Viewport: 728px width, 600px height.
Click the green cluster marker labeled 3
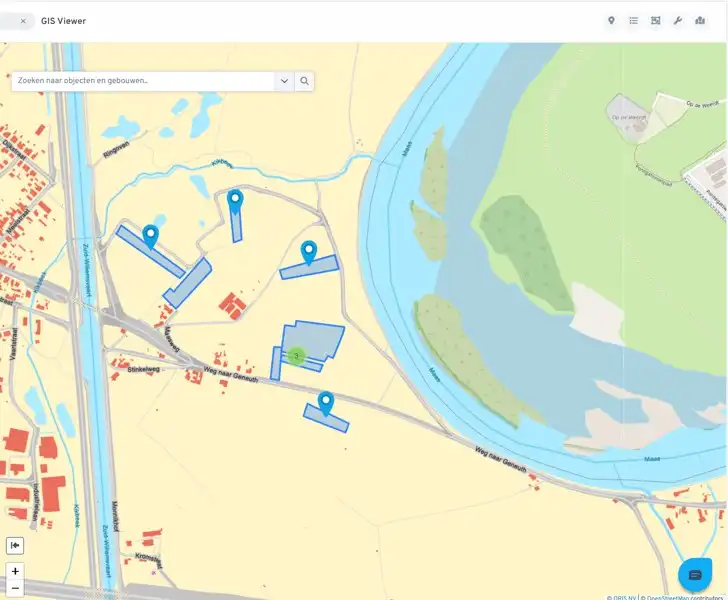(x=296, y=355)
